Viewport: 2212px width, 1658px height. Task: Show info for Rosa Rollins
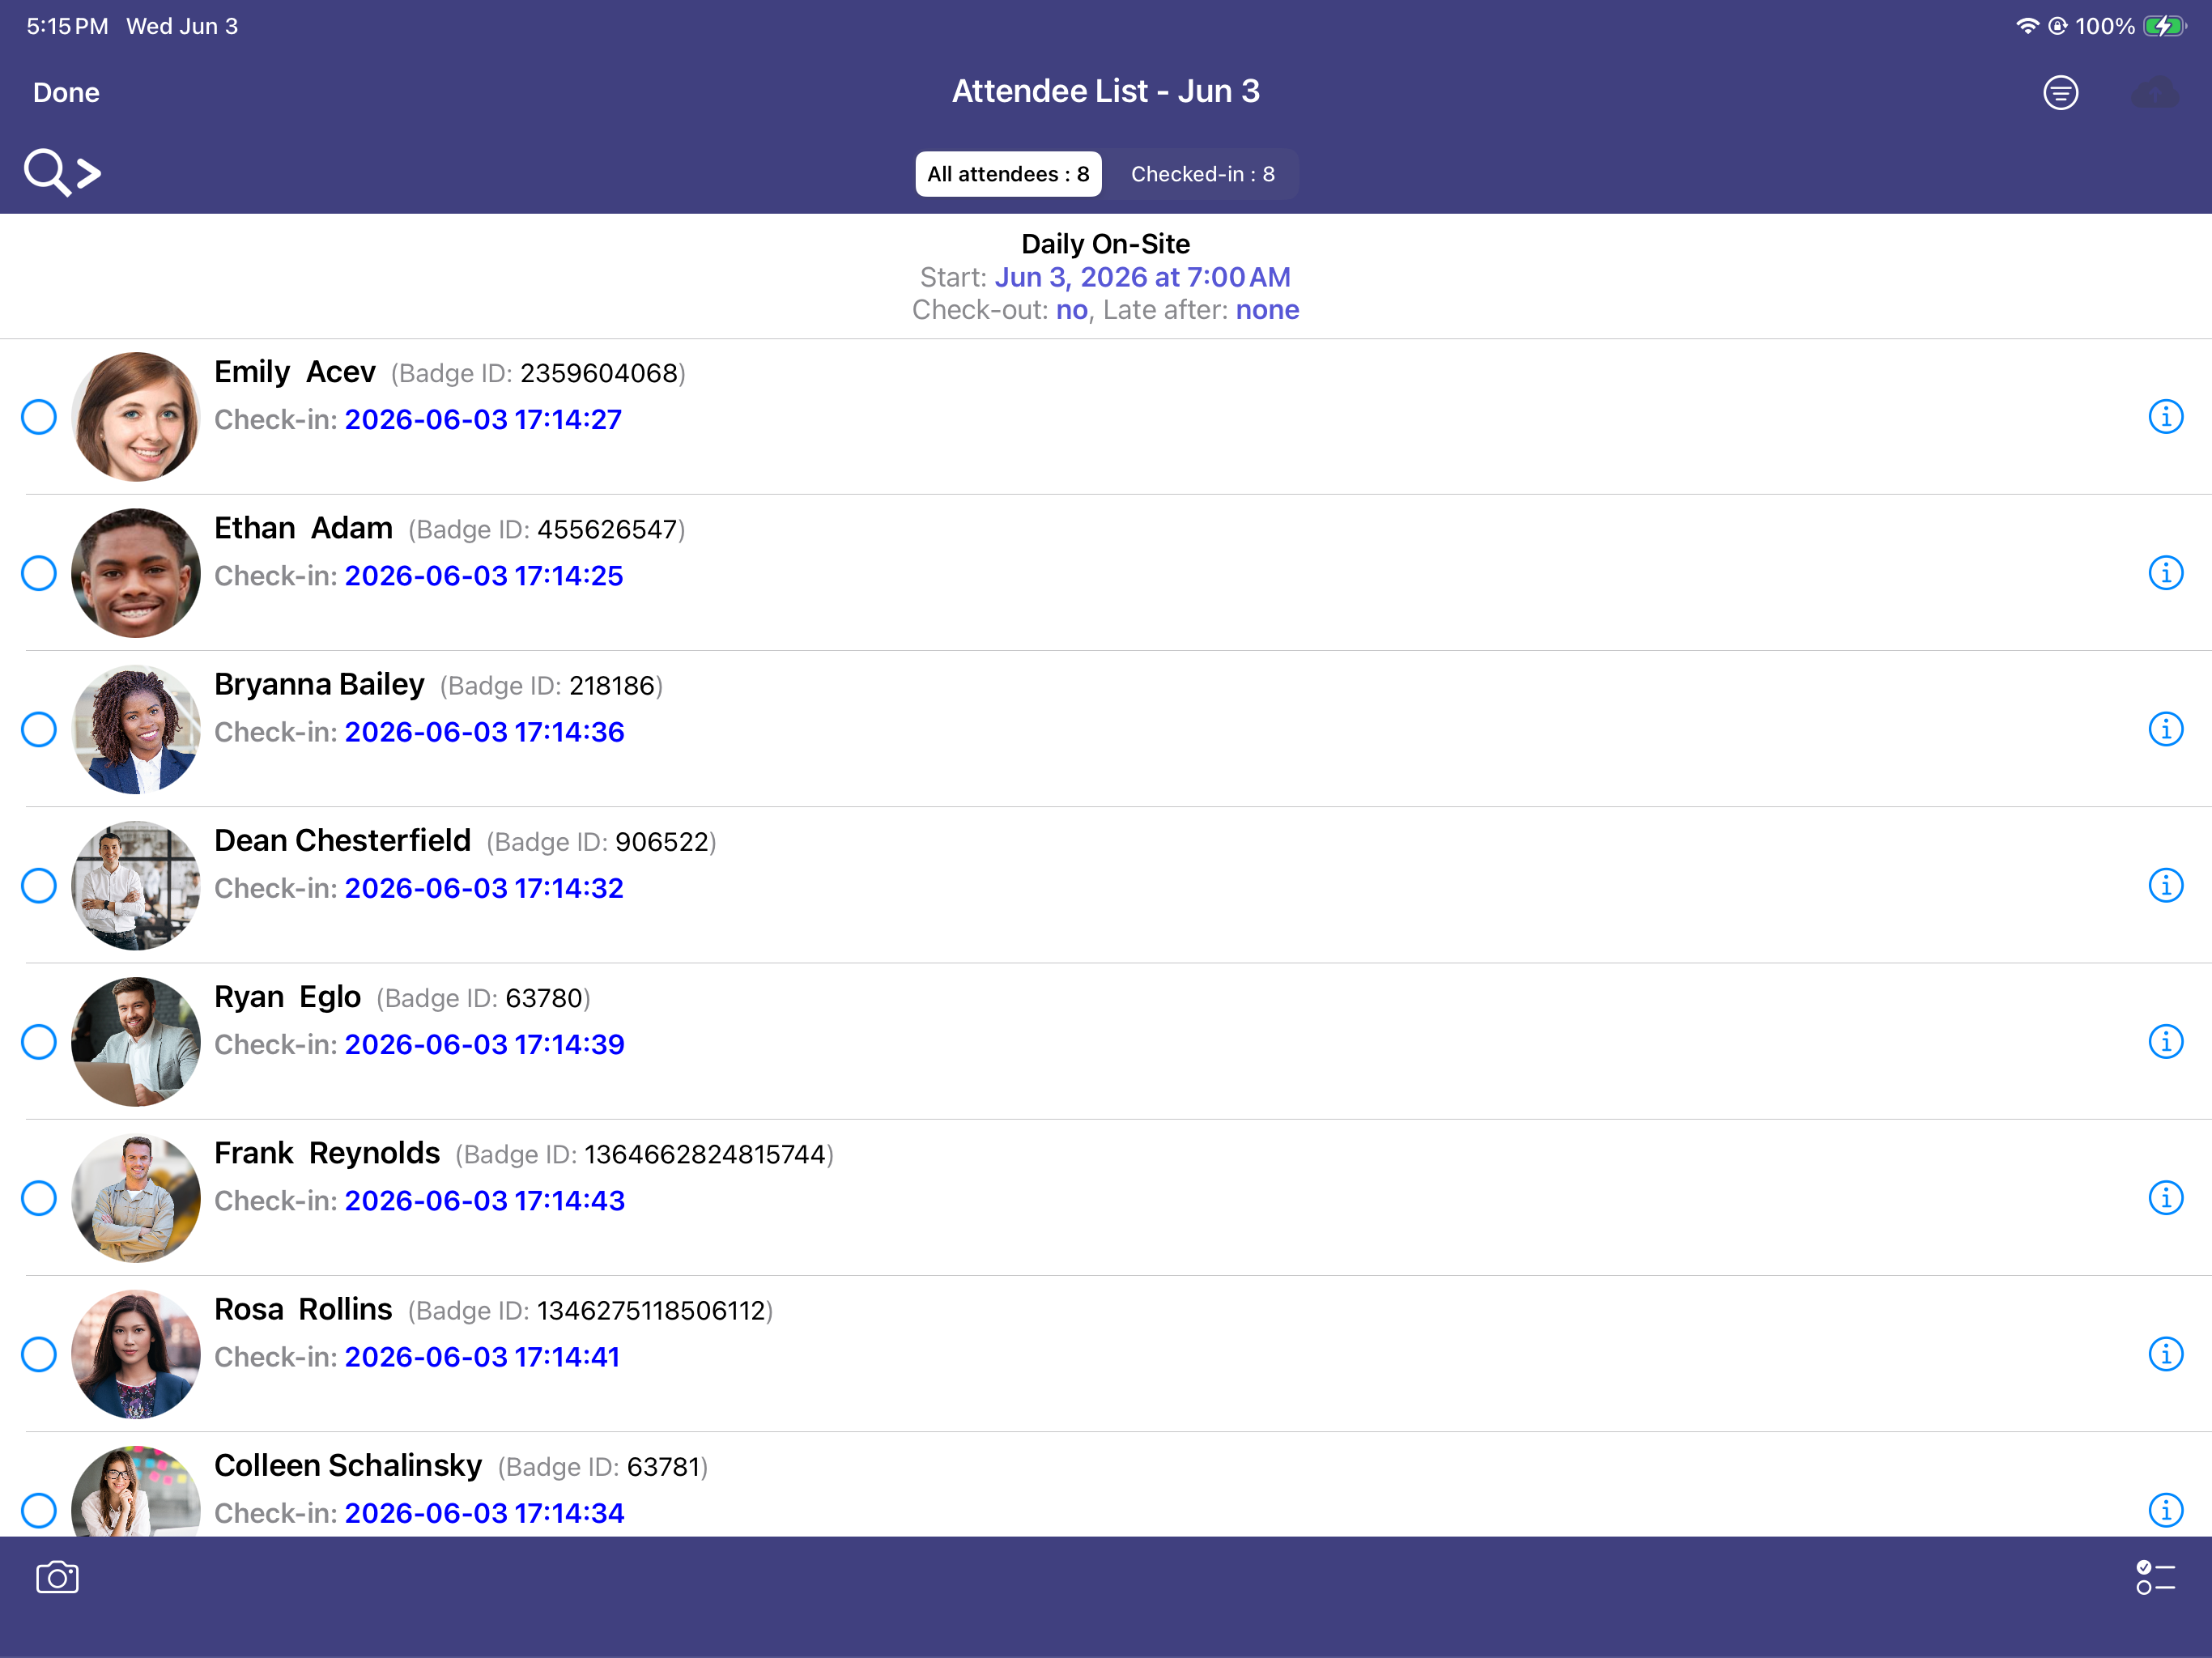(2165, 1354)
